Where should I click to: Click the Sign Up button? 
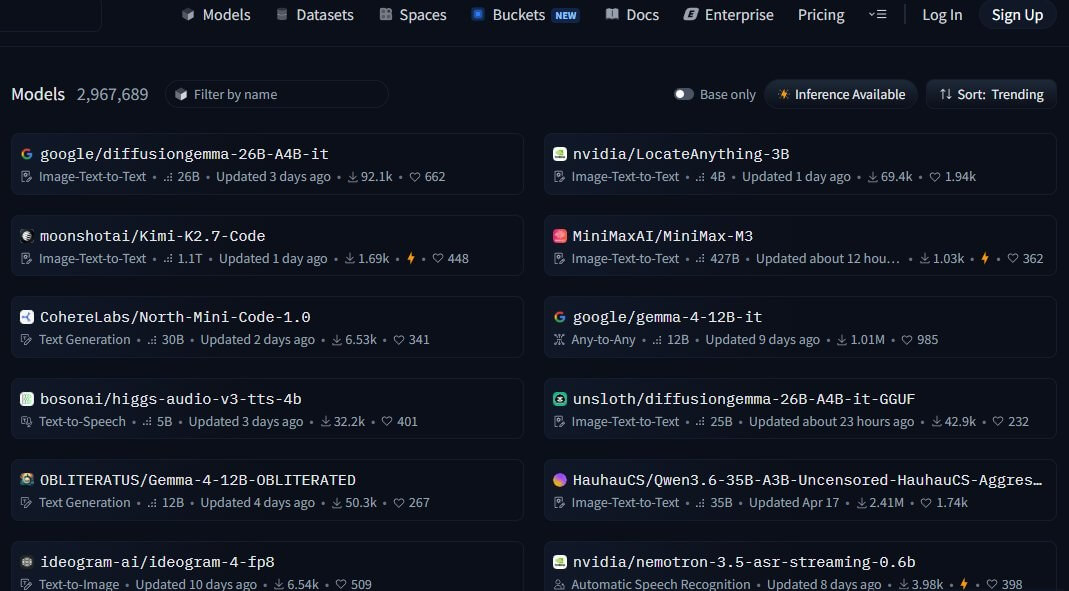(x=1017, y=14)
